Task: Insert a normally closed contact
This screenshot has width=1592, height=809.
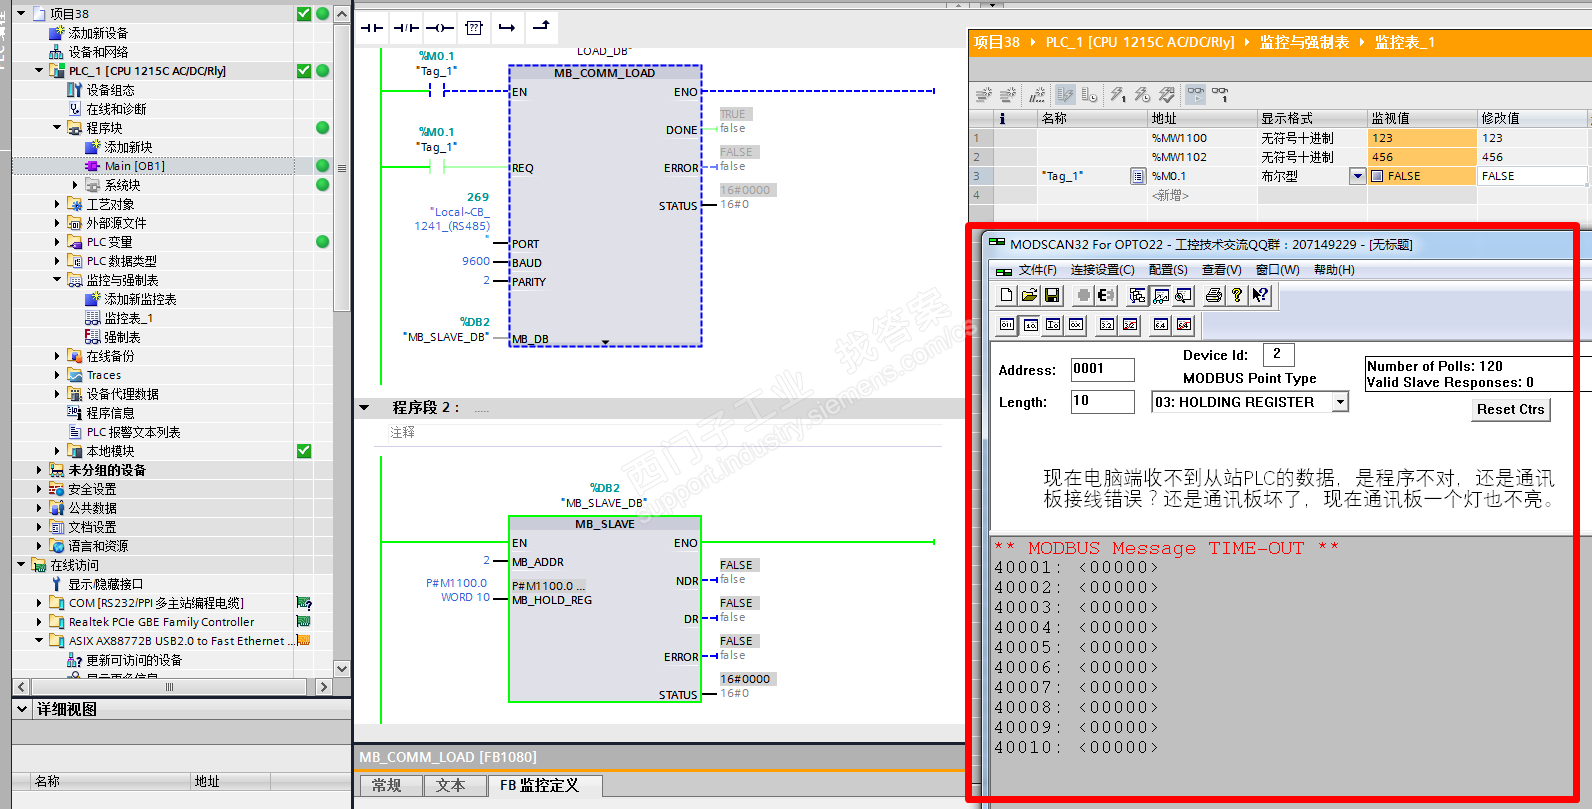Action: tap(406, 28)
